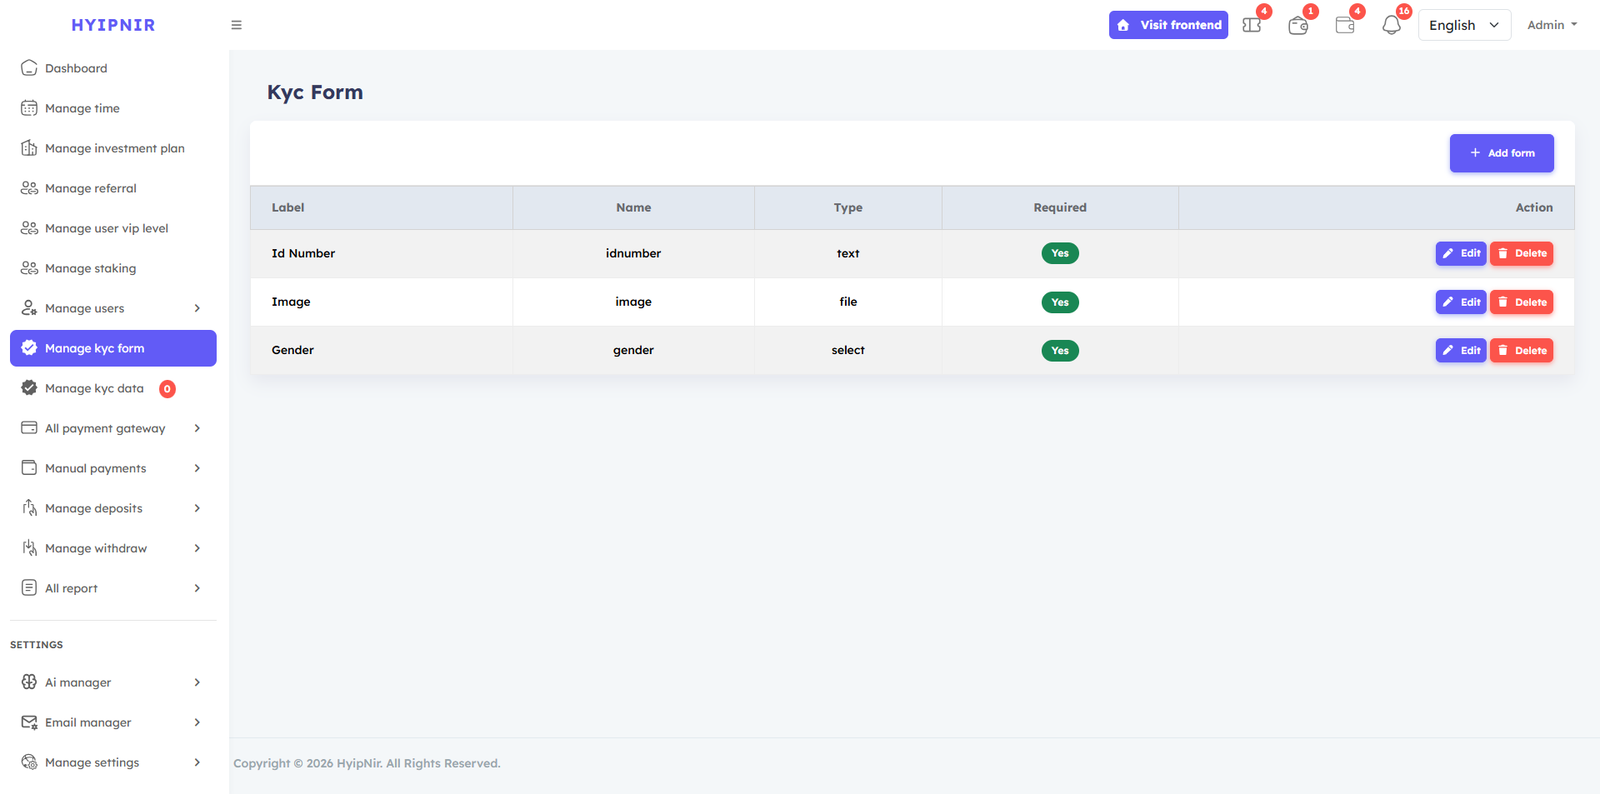Open the wallet icon next to the bell

[x=1345, y=25]
